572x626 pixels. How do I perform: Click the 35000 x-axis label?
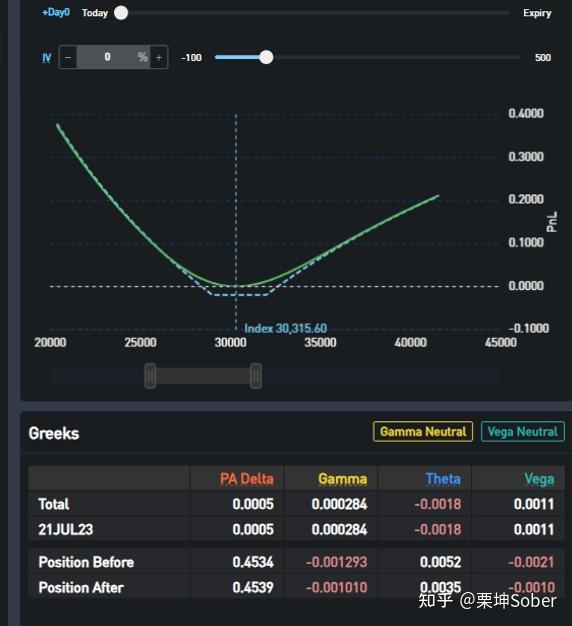point(321,343)
